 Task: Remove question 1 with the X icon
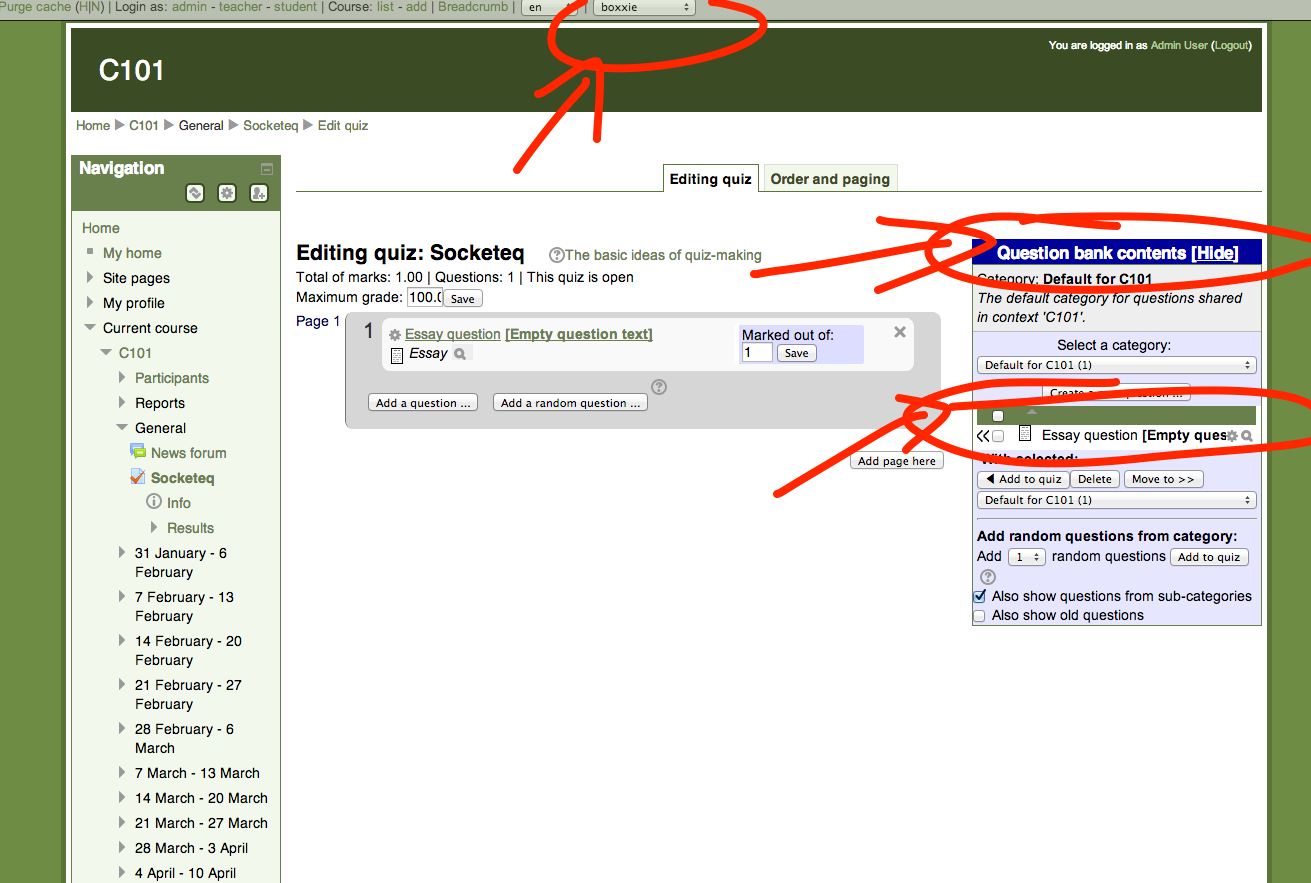coord(900,332)
